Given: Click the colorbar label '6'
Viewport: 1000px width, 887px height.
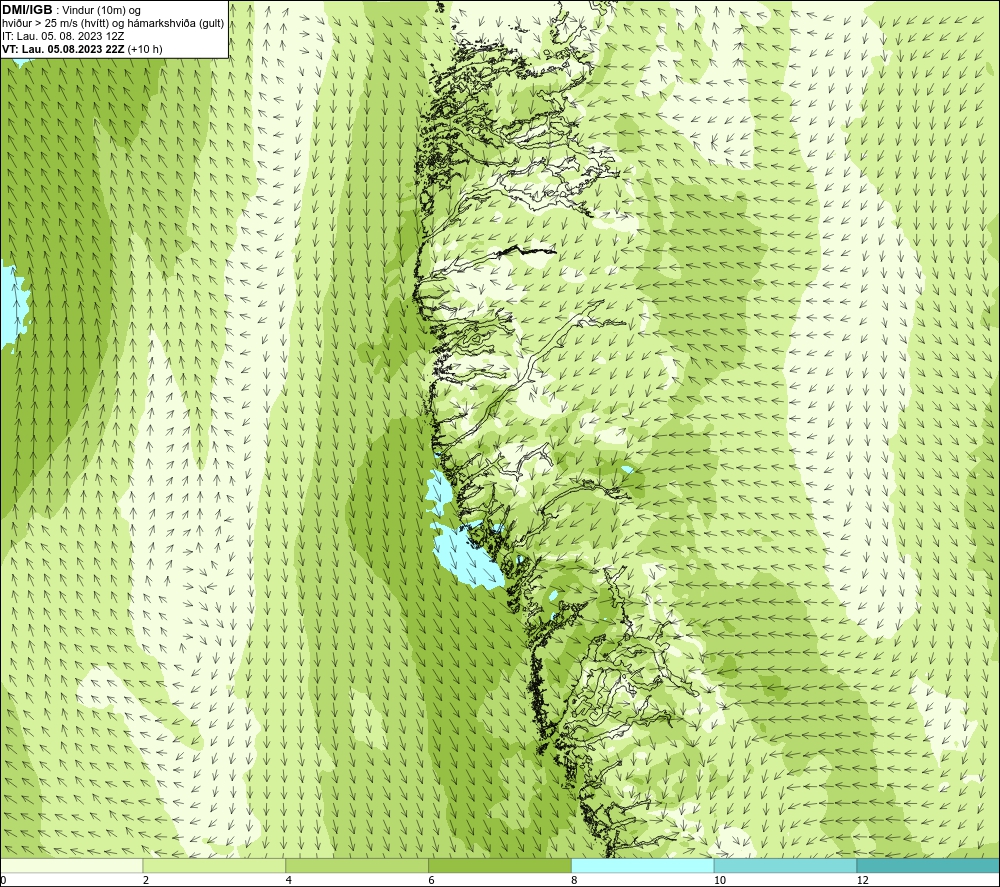Looking at the screenshot, I should 432,880.
